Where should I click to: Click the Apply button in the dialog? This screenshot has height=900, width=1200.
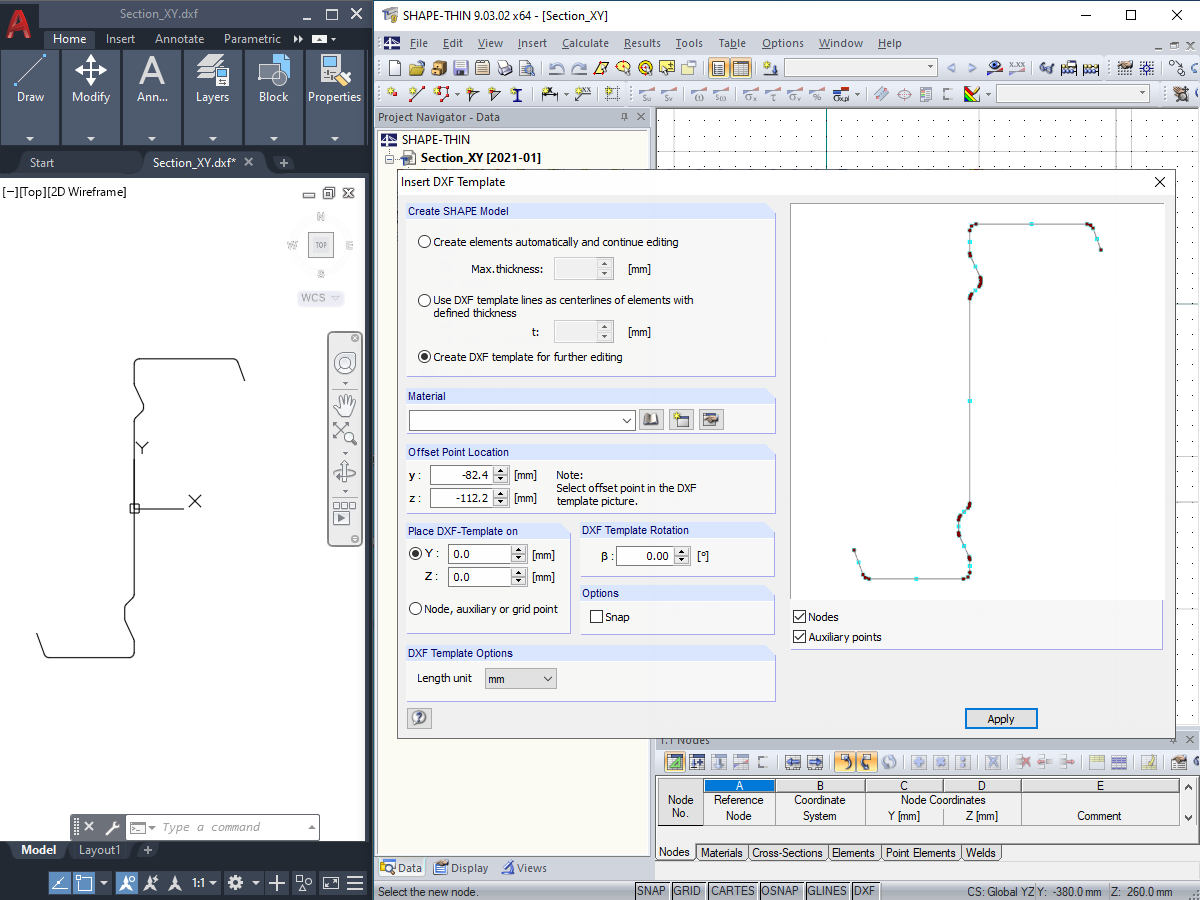(x=1000, y=718)
